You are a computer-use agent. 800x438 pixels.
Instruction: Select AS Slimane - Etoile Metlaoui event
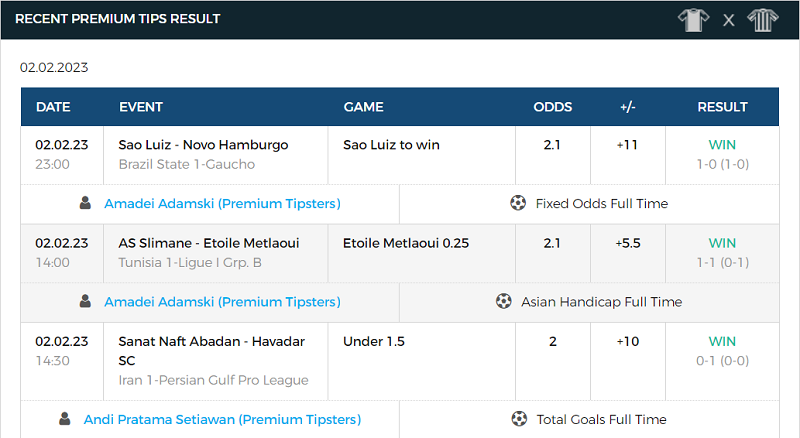[x=209, y=243]
